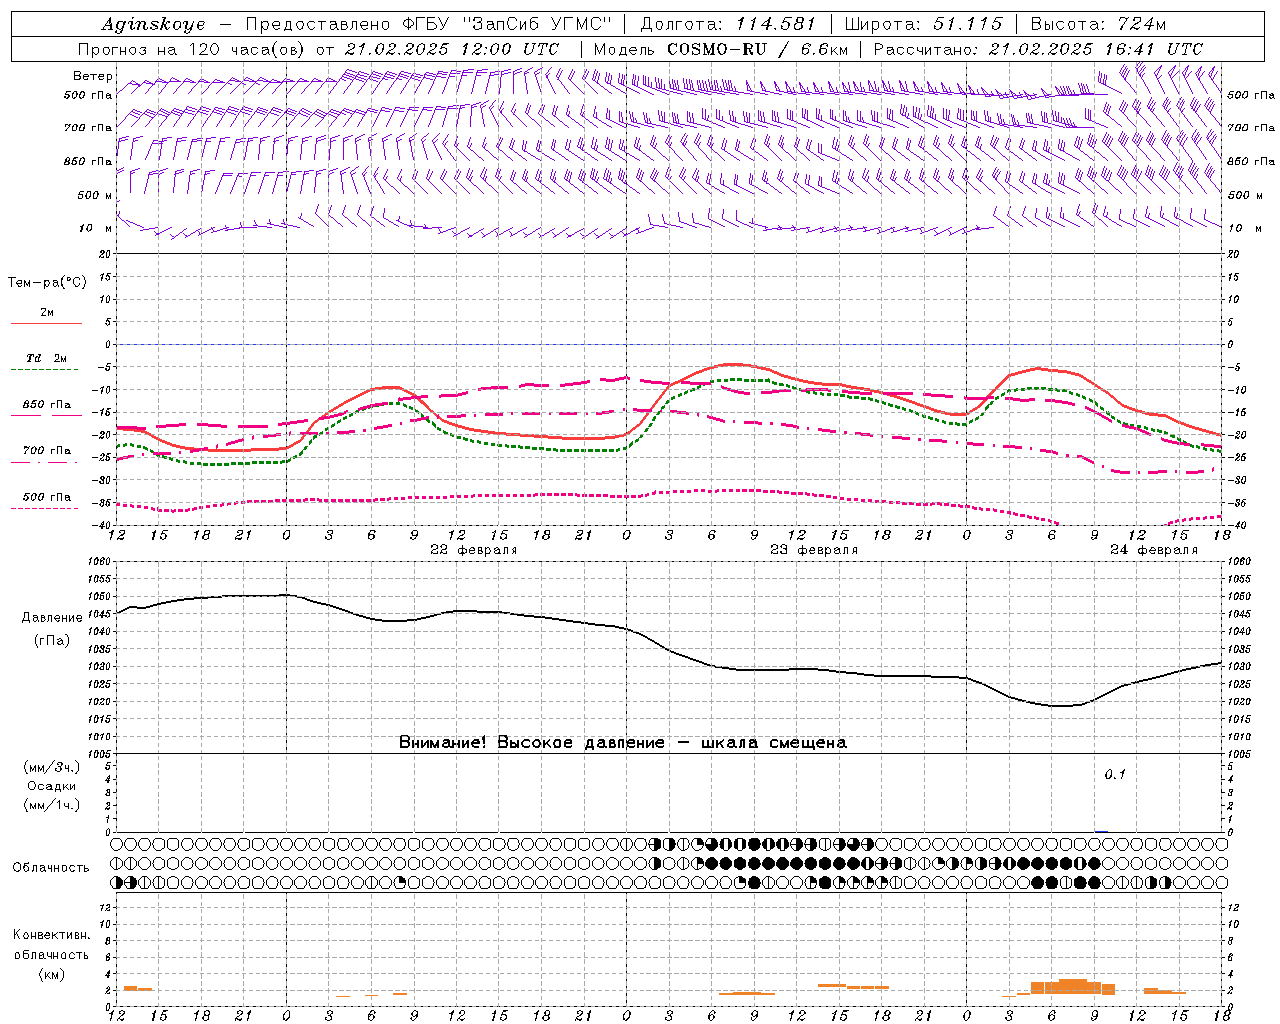
Task: Click the 'Облачность' cloud cover label
Action: point(51,868)
